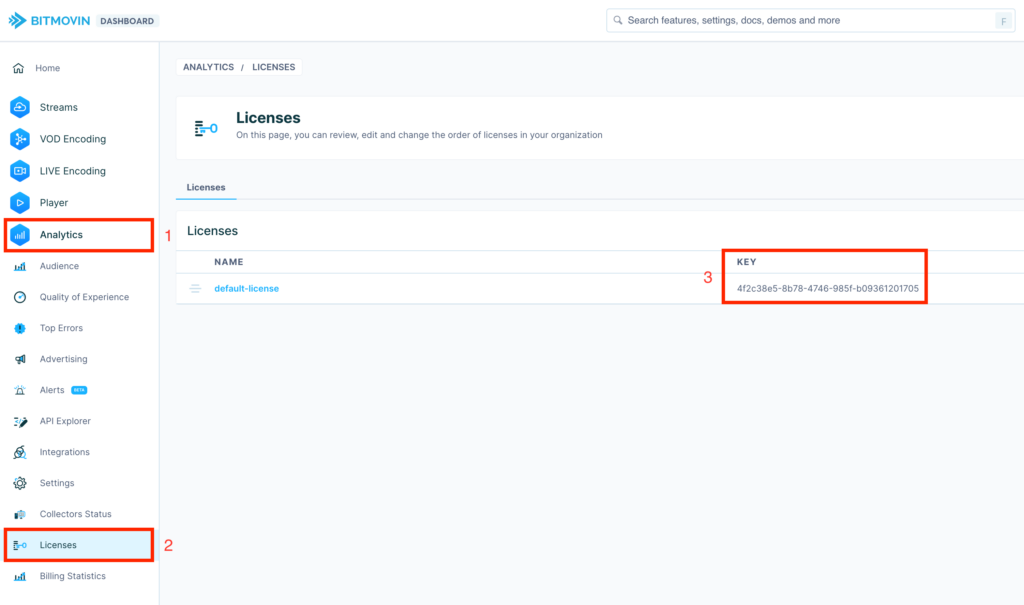Click the DASHBOARD badge
The height and width of the screenshot is (605, 1024).
(x=127, y=21)
